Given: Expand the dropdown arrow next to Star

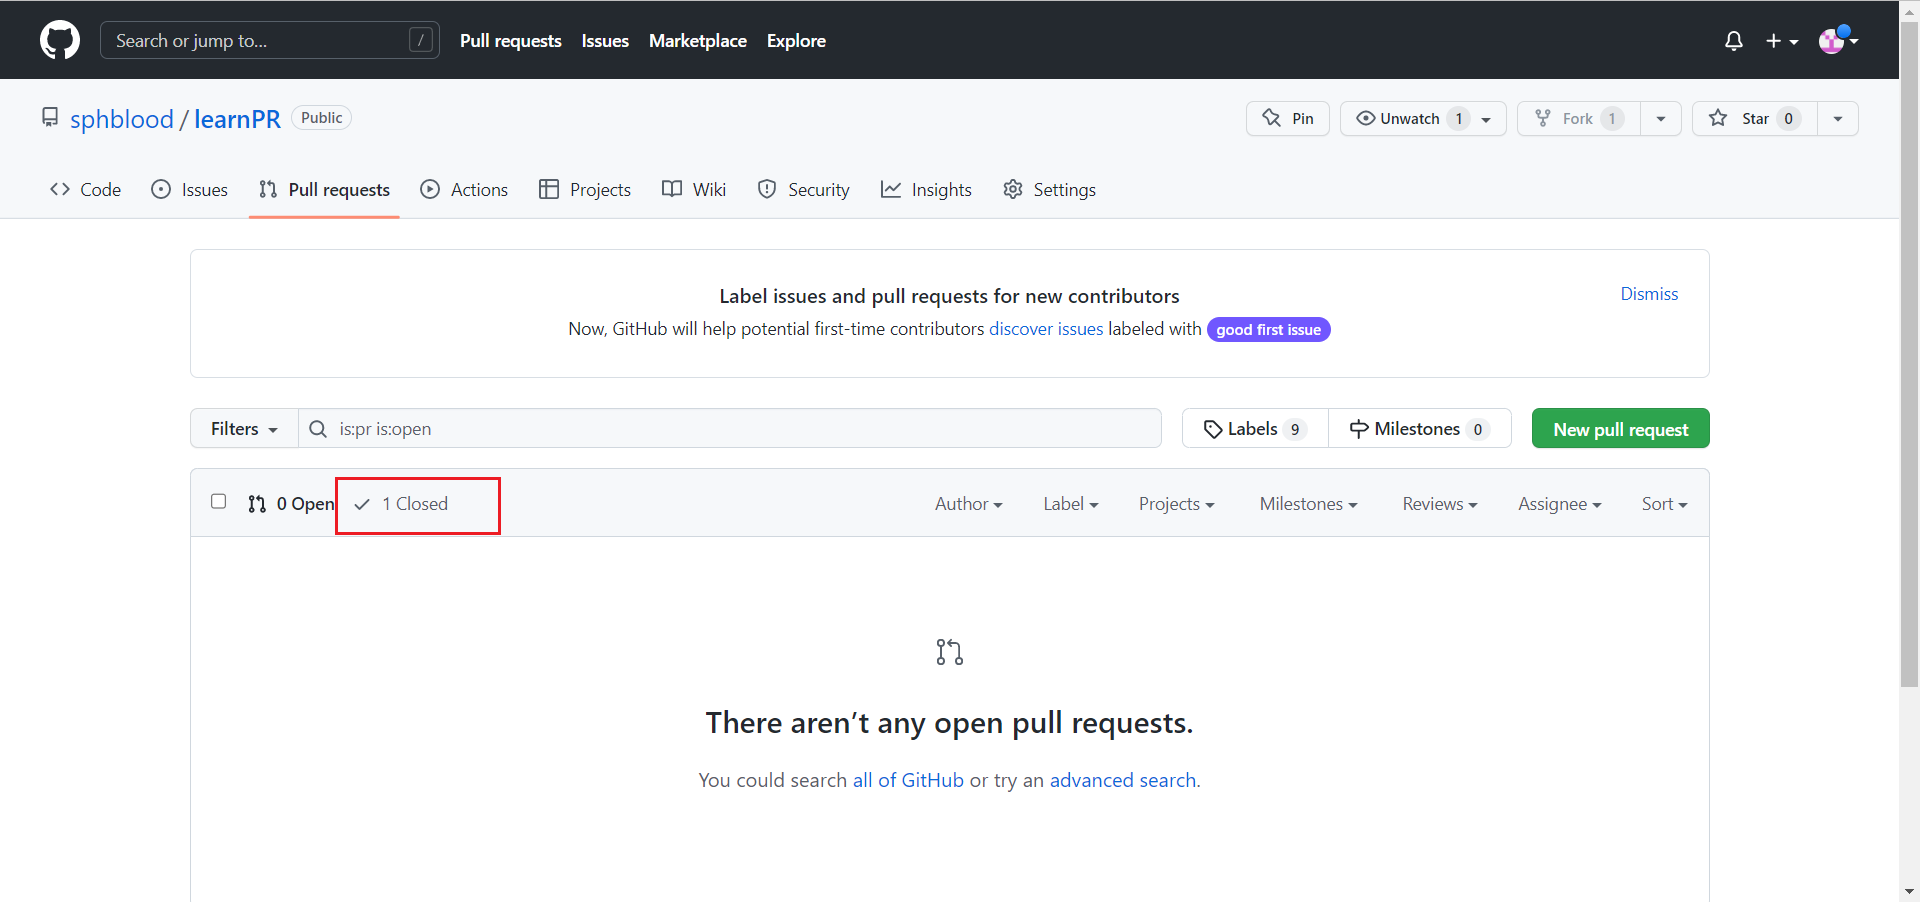Looking at the screenshot, I should point(1838,118).
